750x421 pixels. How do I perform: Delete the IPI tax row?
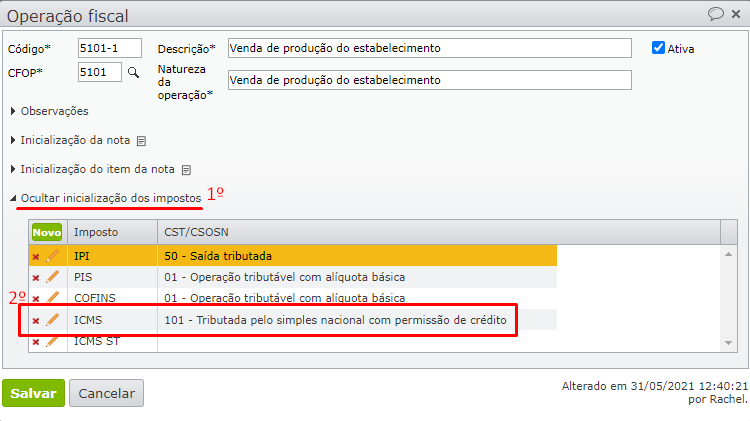tap(36, 257)
